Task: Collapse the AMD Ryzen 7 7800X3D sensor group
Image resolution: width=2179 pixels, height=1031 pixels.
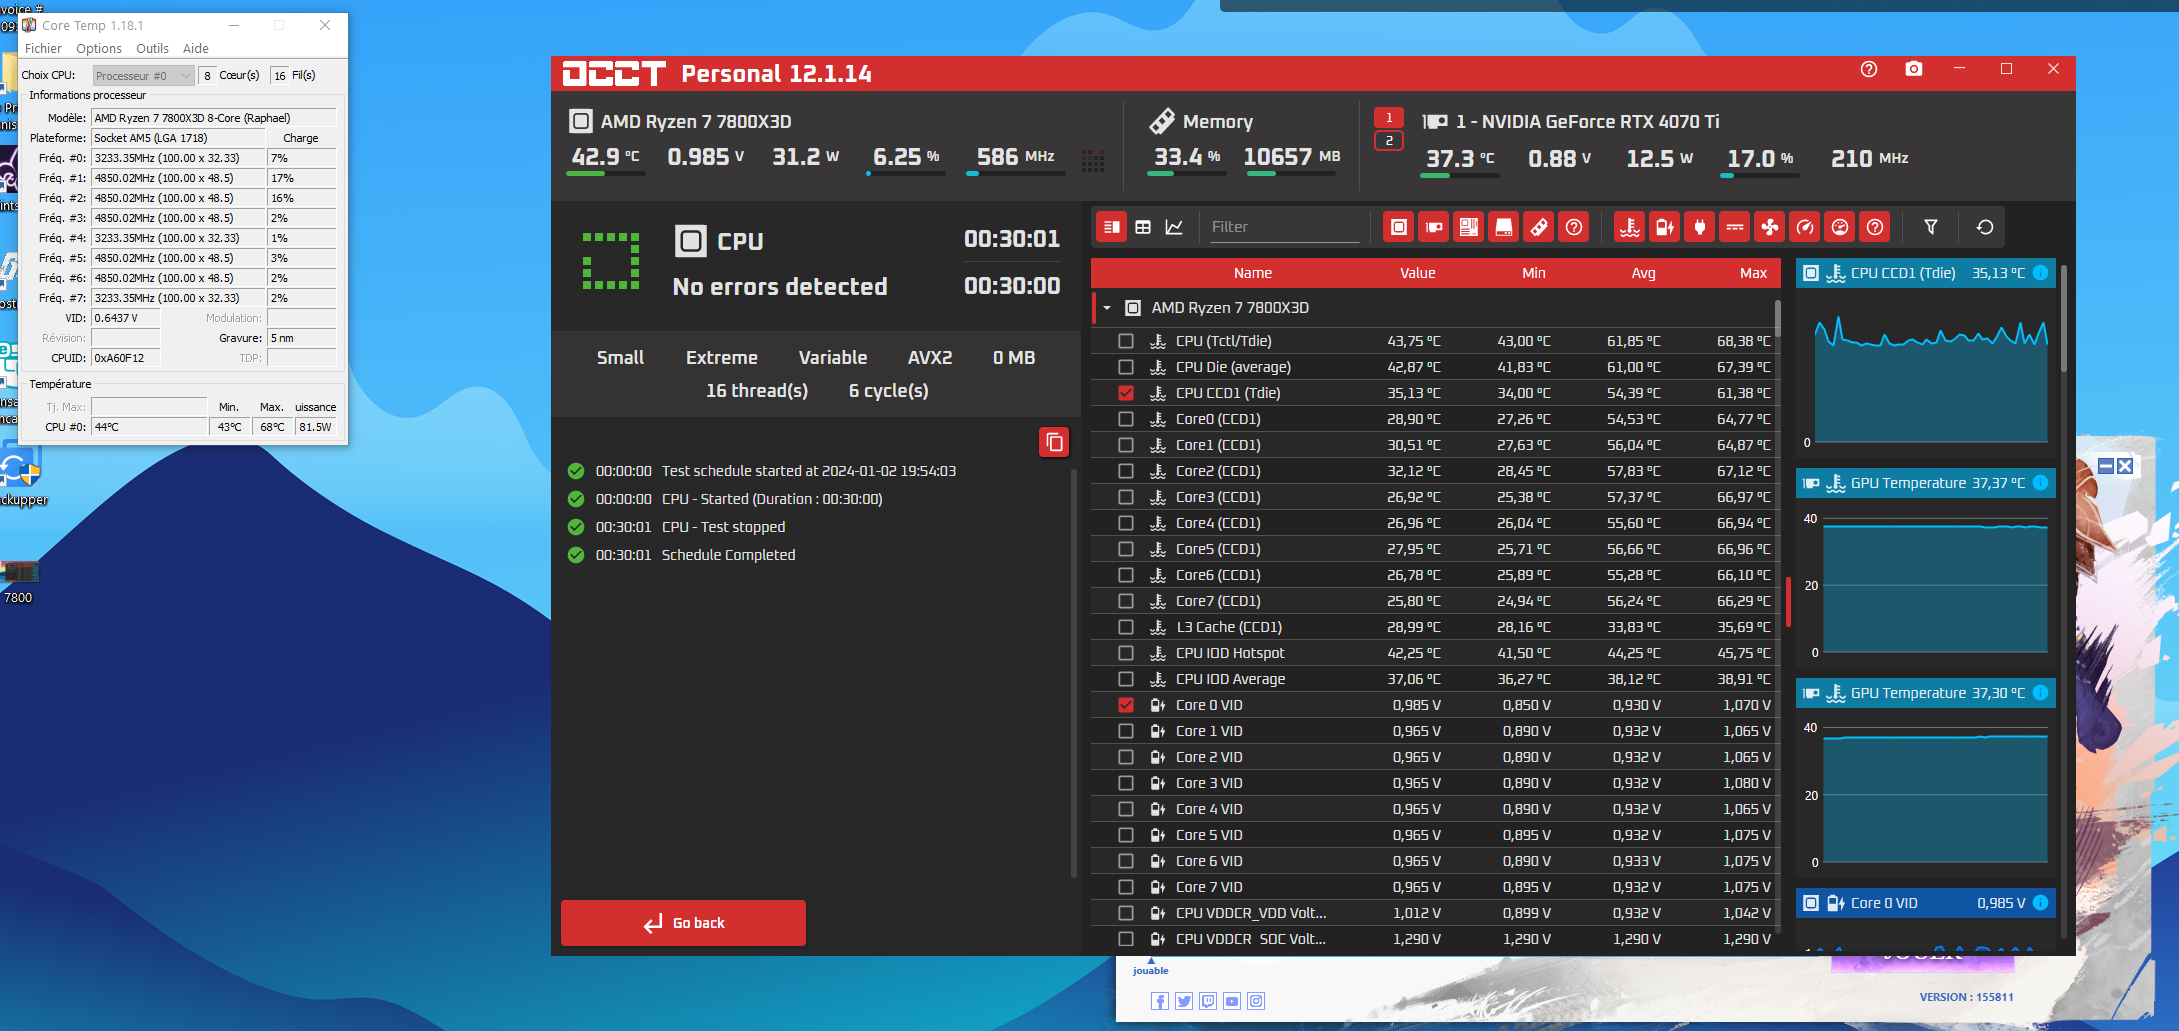Action: (1107, 308)
